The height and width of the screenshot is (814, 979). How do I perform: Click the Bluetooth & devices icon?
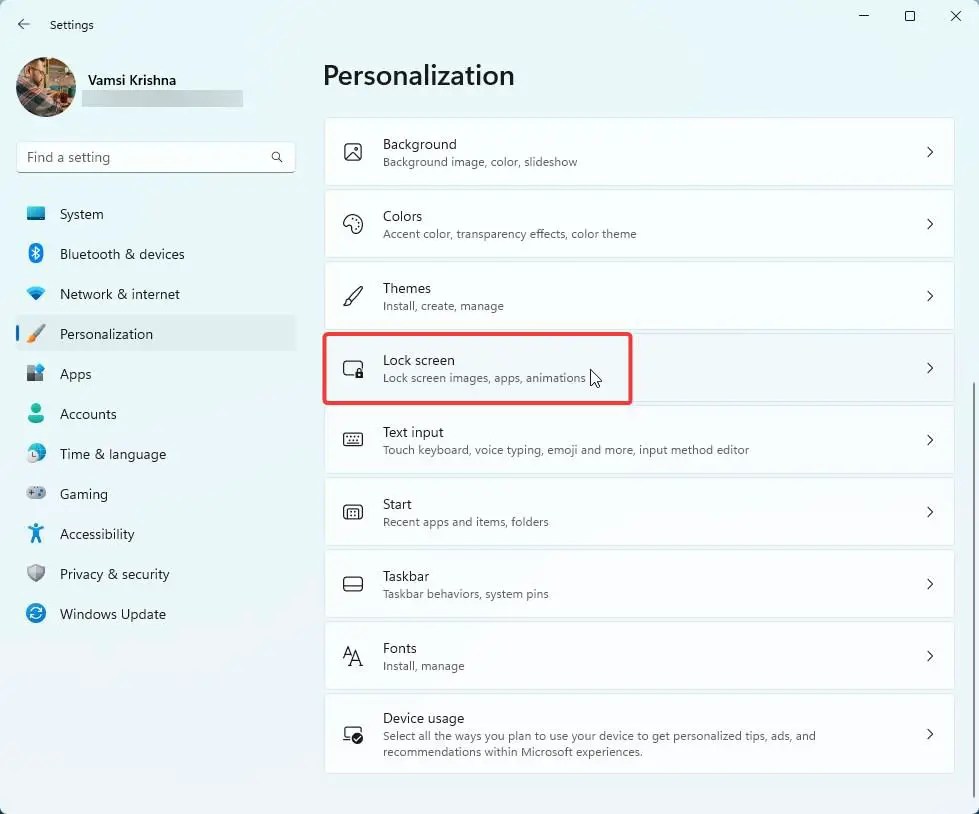(x=36, y=254)
